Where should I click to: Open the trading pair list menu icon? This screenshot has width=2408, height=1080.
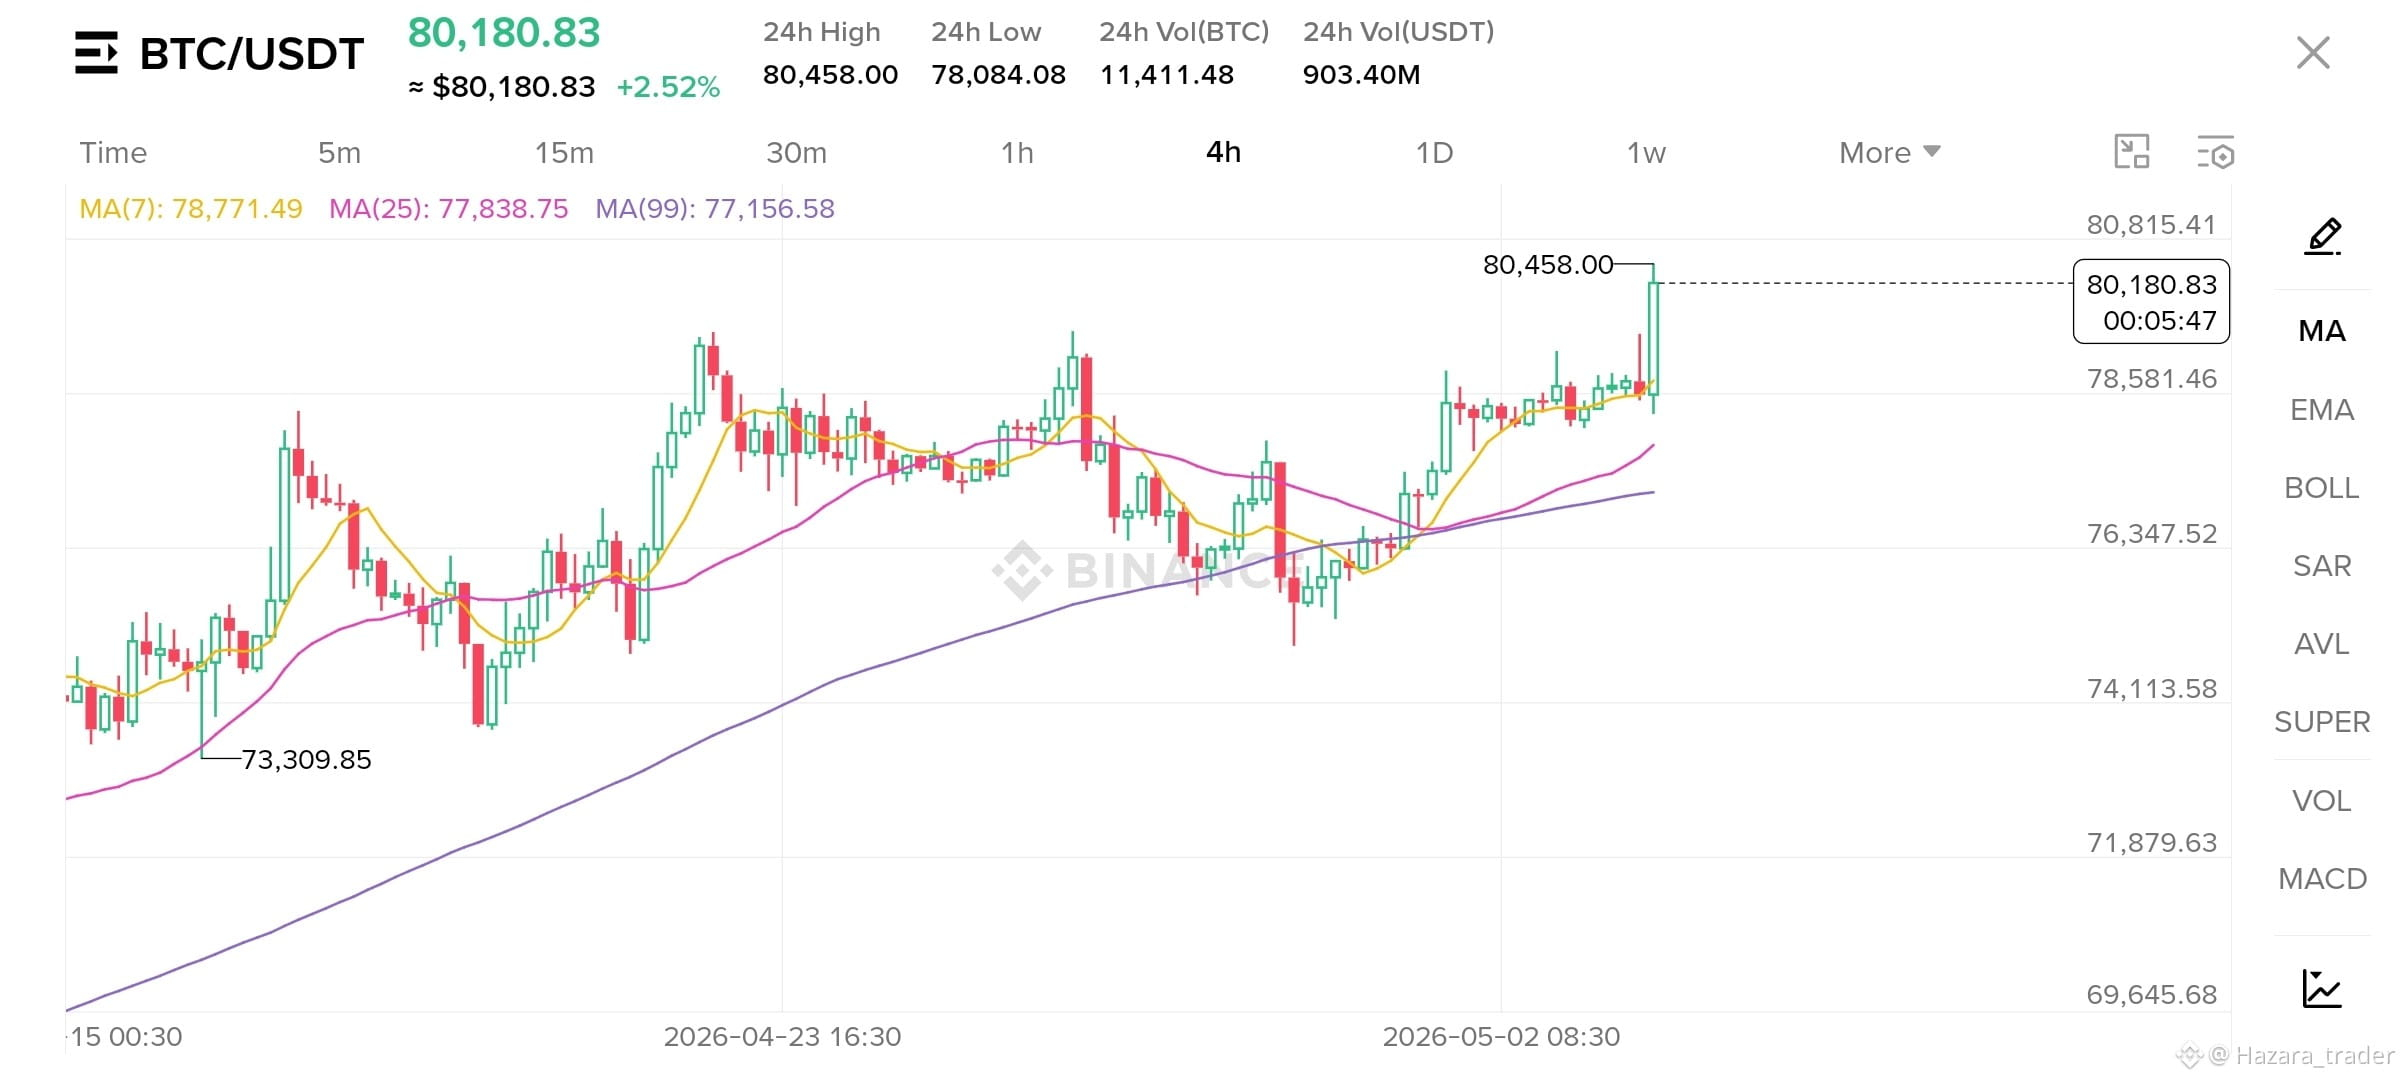(96, 53)
